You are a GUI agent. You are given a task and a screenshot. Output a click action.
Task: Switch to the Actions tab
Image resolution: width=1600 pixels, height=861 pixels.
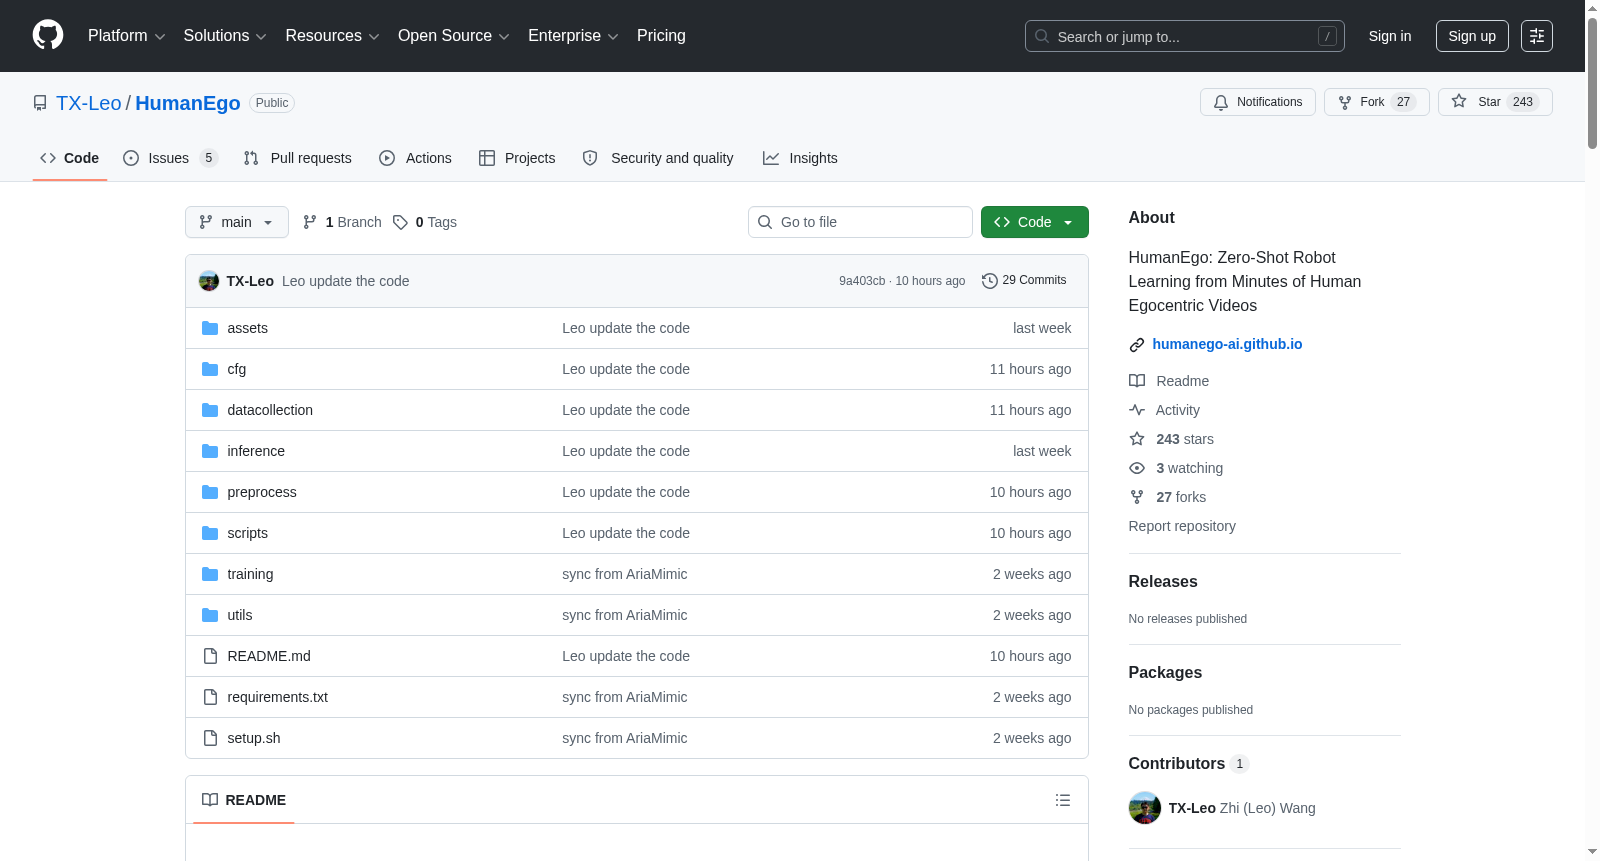tap(416, 158)
